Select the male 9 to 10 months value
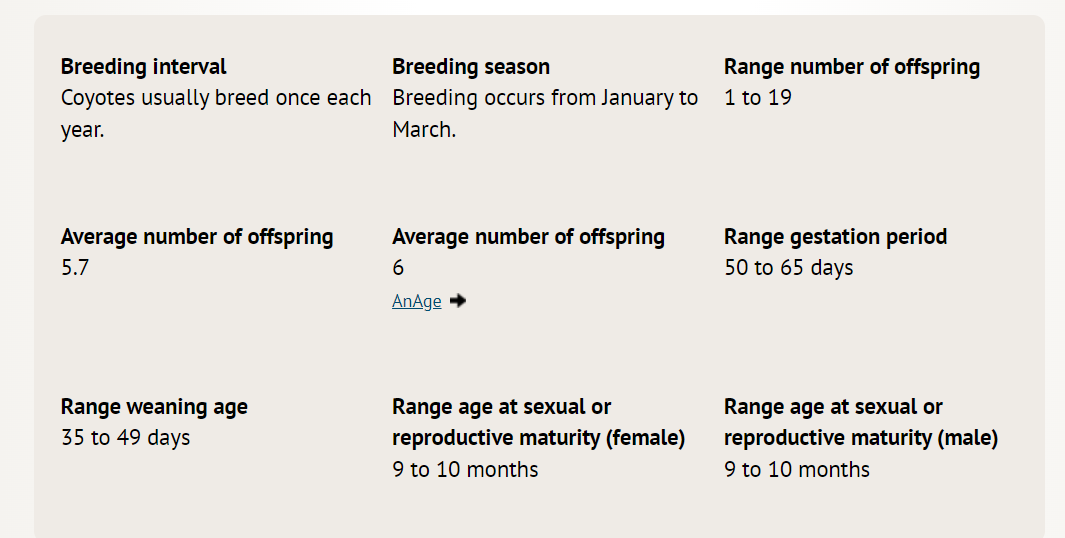Viewport: 1065px width, 538px height. (x=797, y=469)
